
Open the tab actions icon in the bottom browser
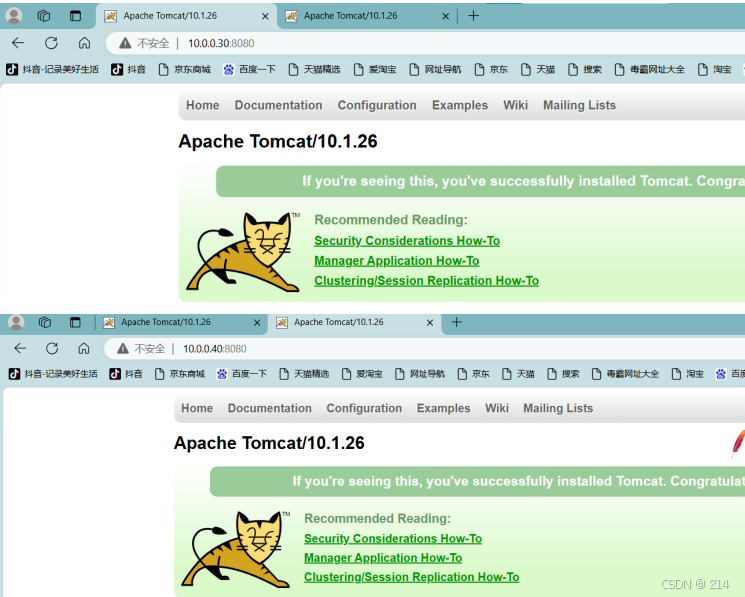tap(75, 322)
